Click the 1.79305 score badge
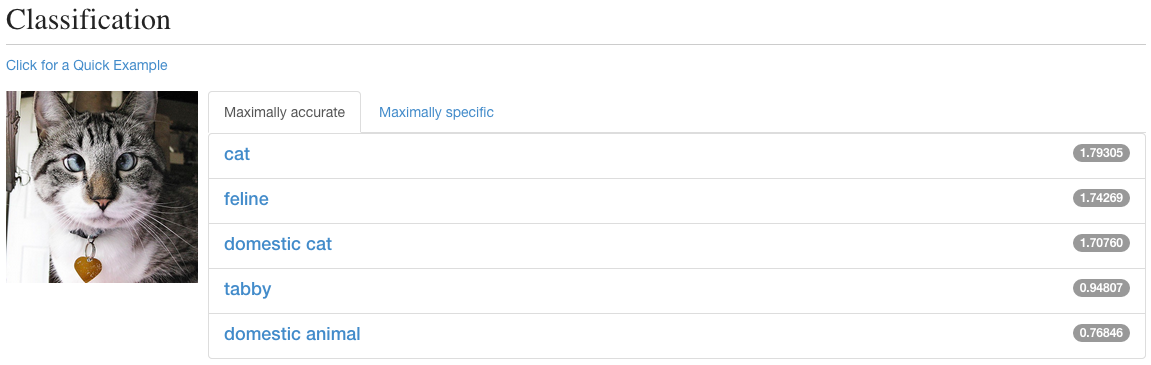Screen dimensions: 1151x365 pos(1101,153)
